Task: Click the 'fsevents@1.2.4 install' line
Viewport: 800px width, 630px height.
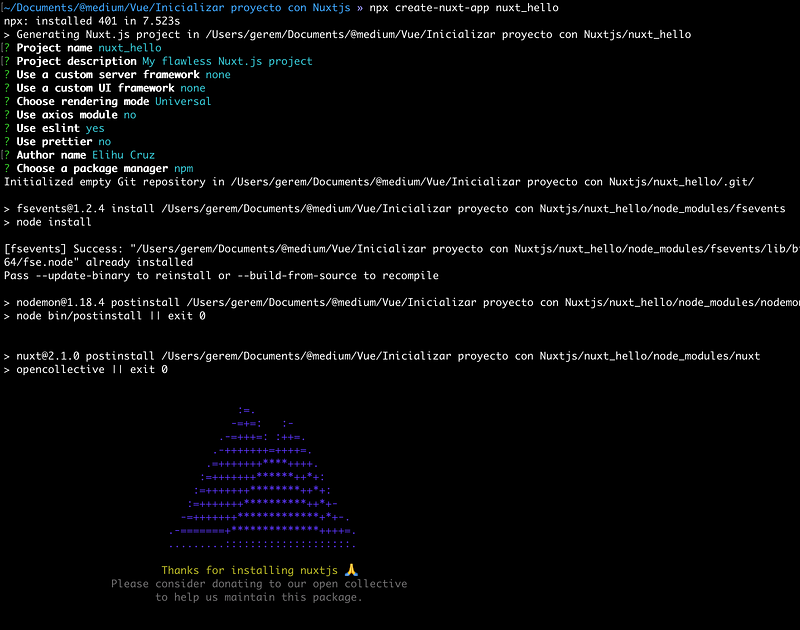Action: point(394,209)
